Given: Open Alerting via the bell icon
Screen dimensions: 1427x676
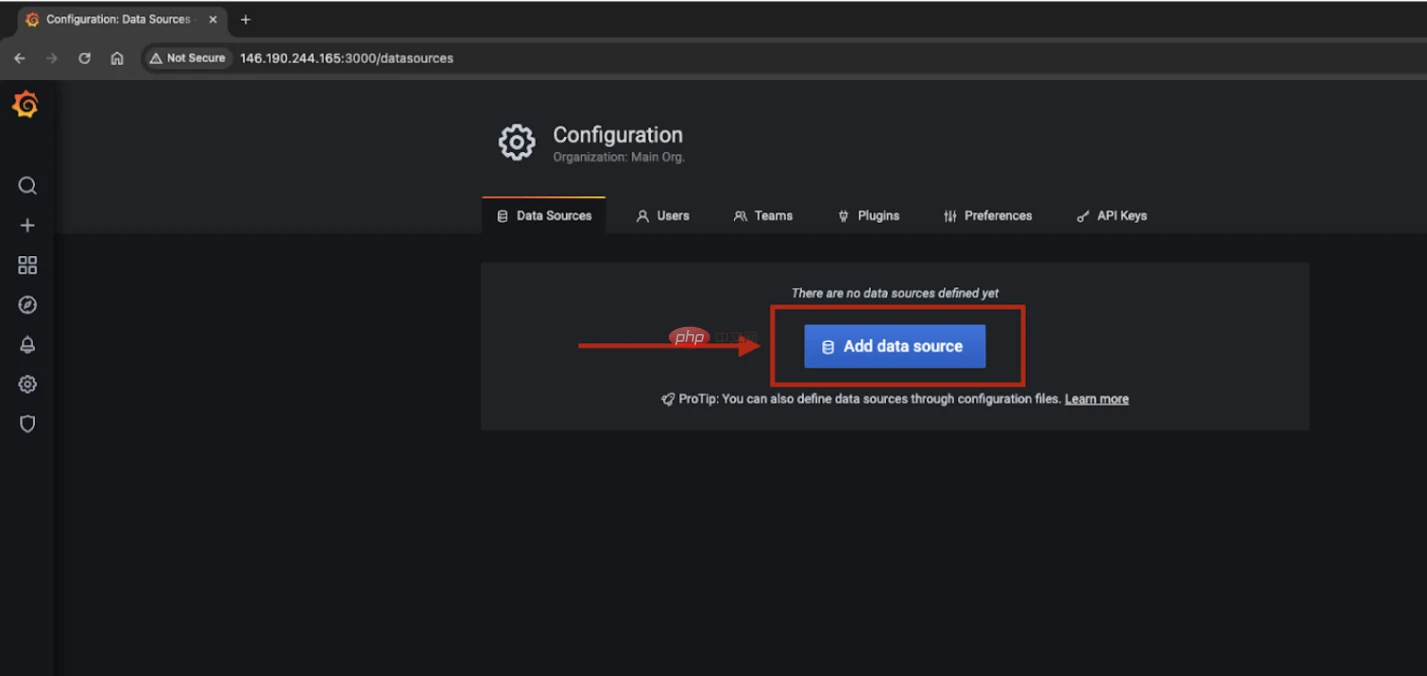Looking at the screenshot, I should pyautogui.click(x=27, y=344).
